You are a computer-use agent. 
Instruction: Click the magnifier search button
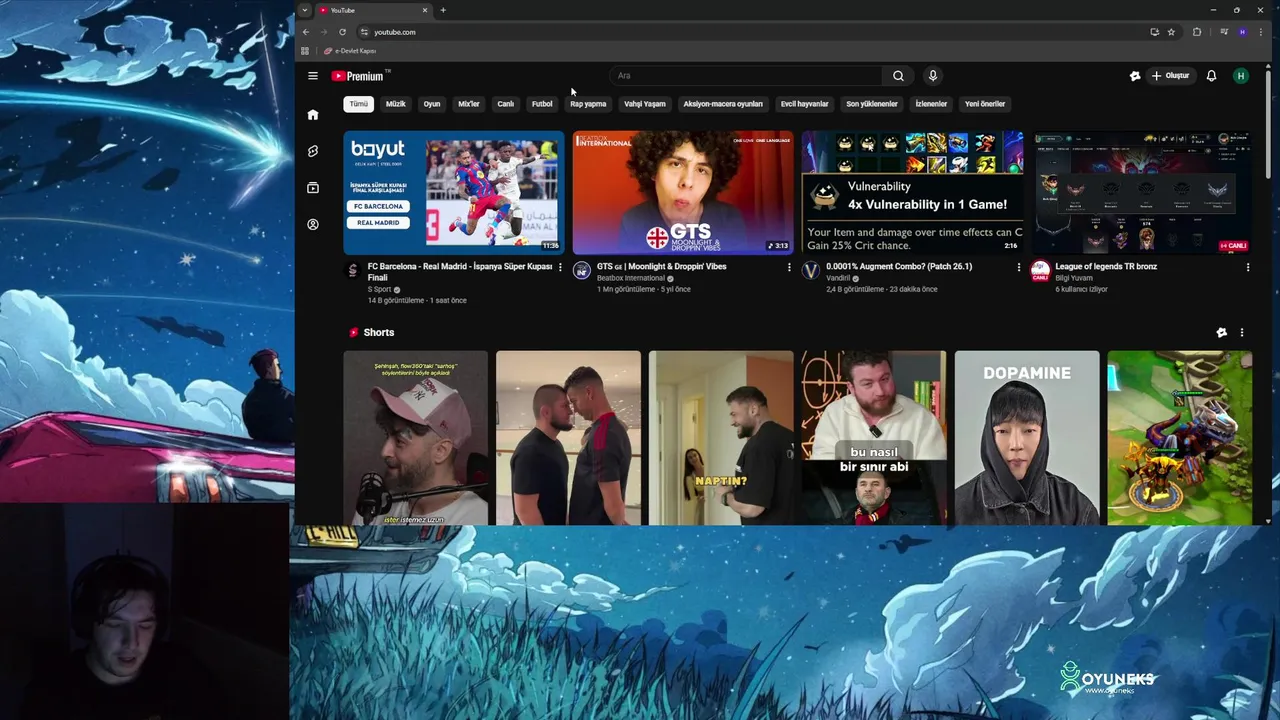898,76
